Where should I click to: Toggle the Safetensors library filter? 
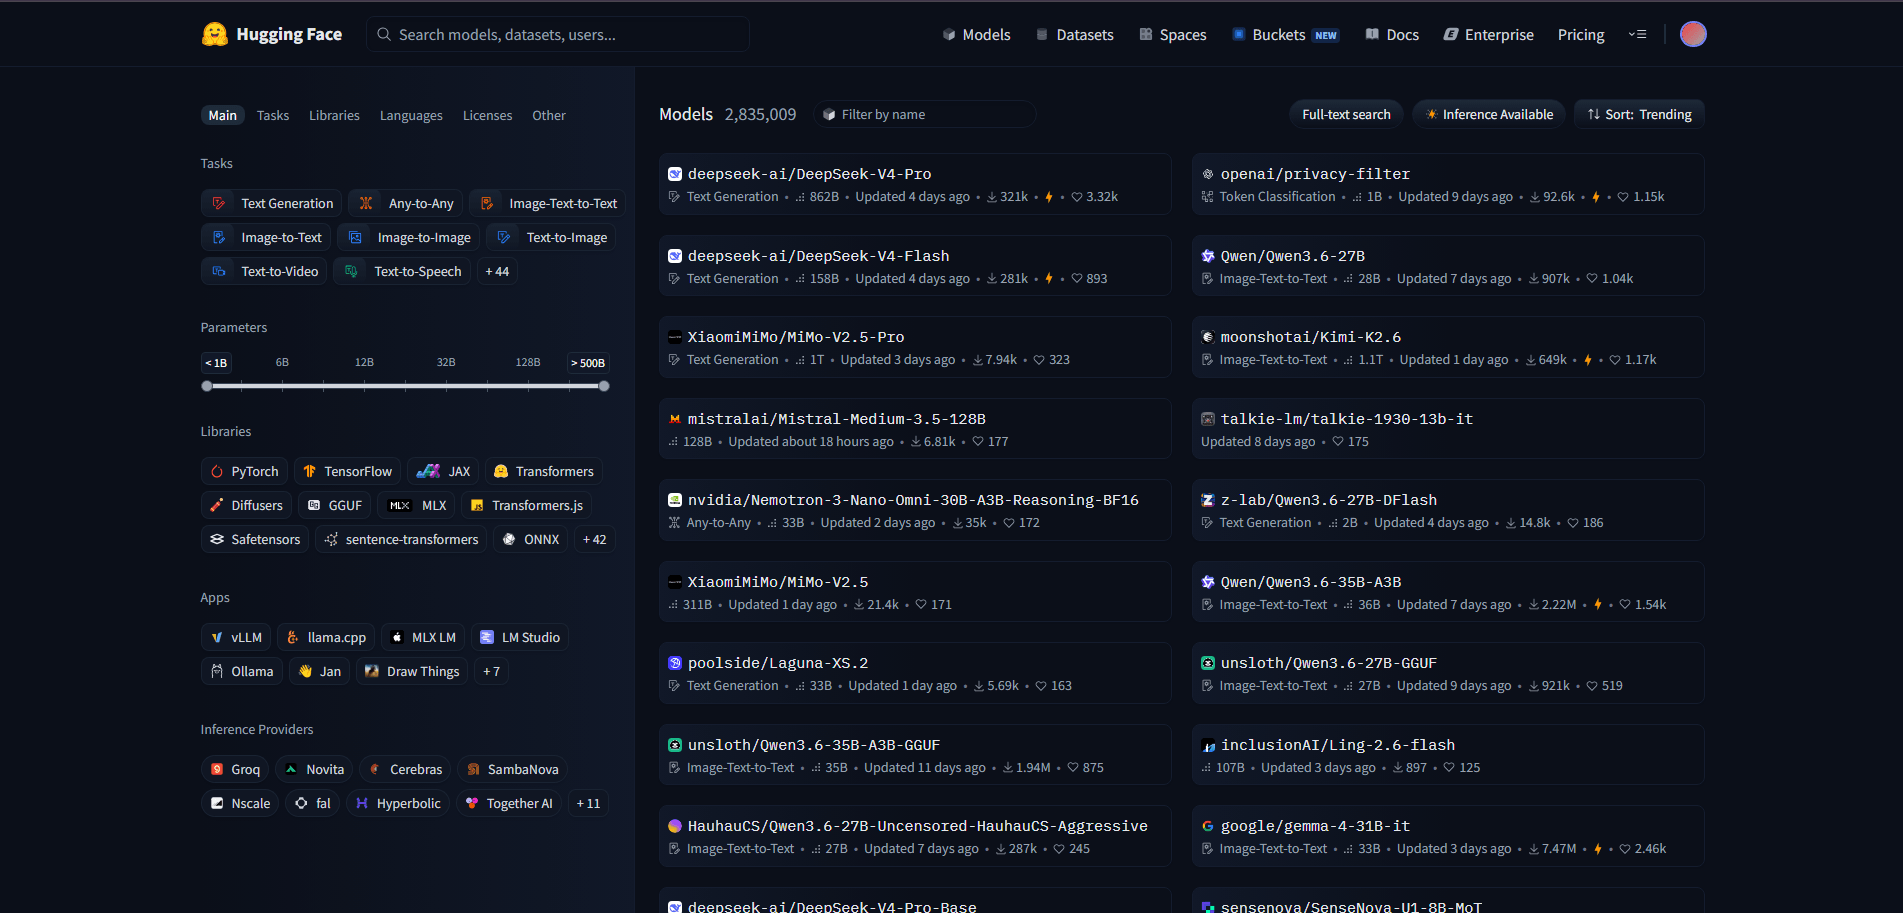click(x=255, y=539)
